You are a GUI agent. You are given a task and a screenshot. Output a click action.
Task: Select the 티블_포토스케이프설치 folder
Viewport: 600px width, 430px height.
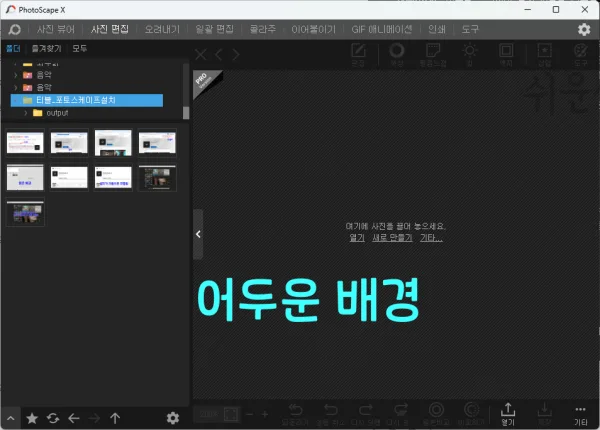(87, 100)
